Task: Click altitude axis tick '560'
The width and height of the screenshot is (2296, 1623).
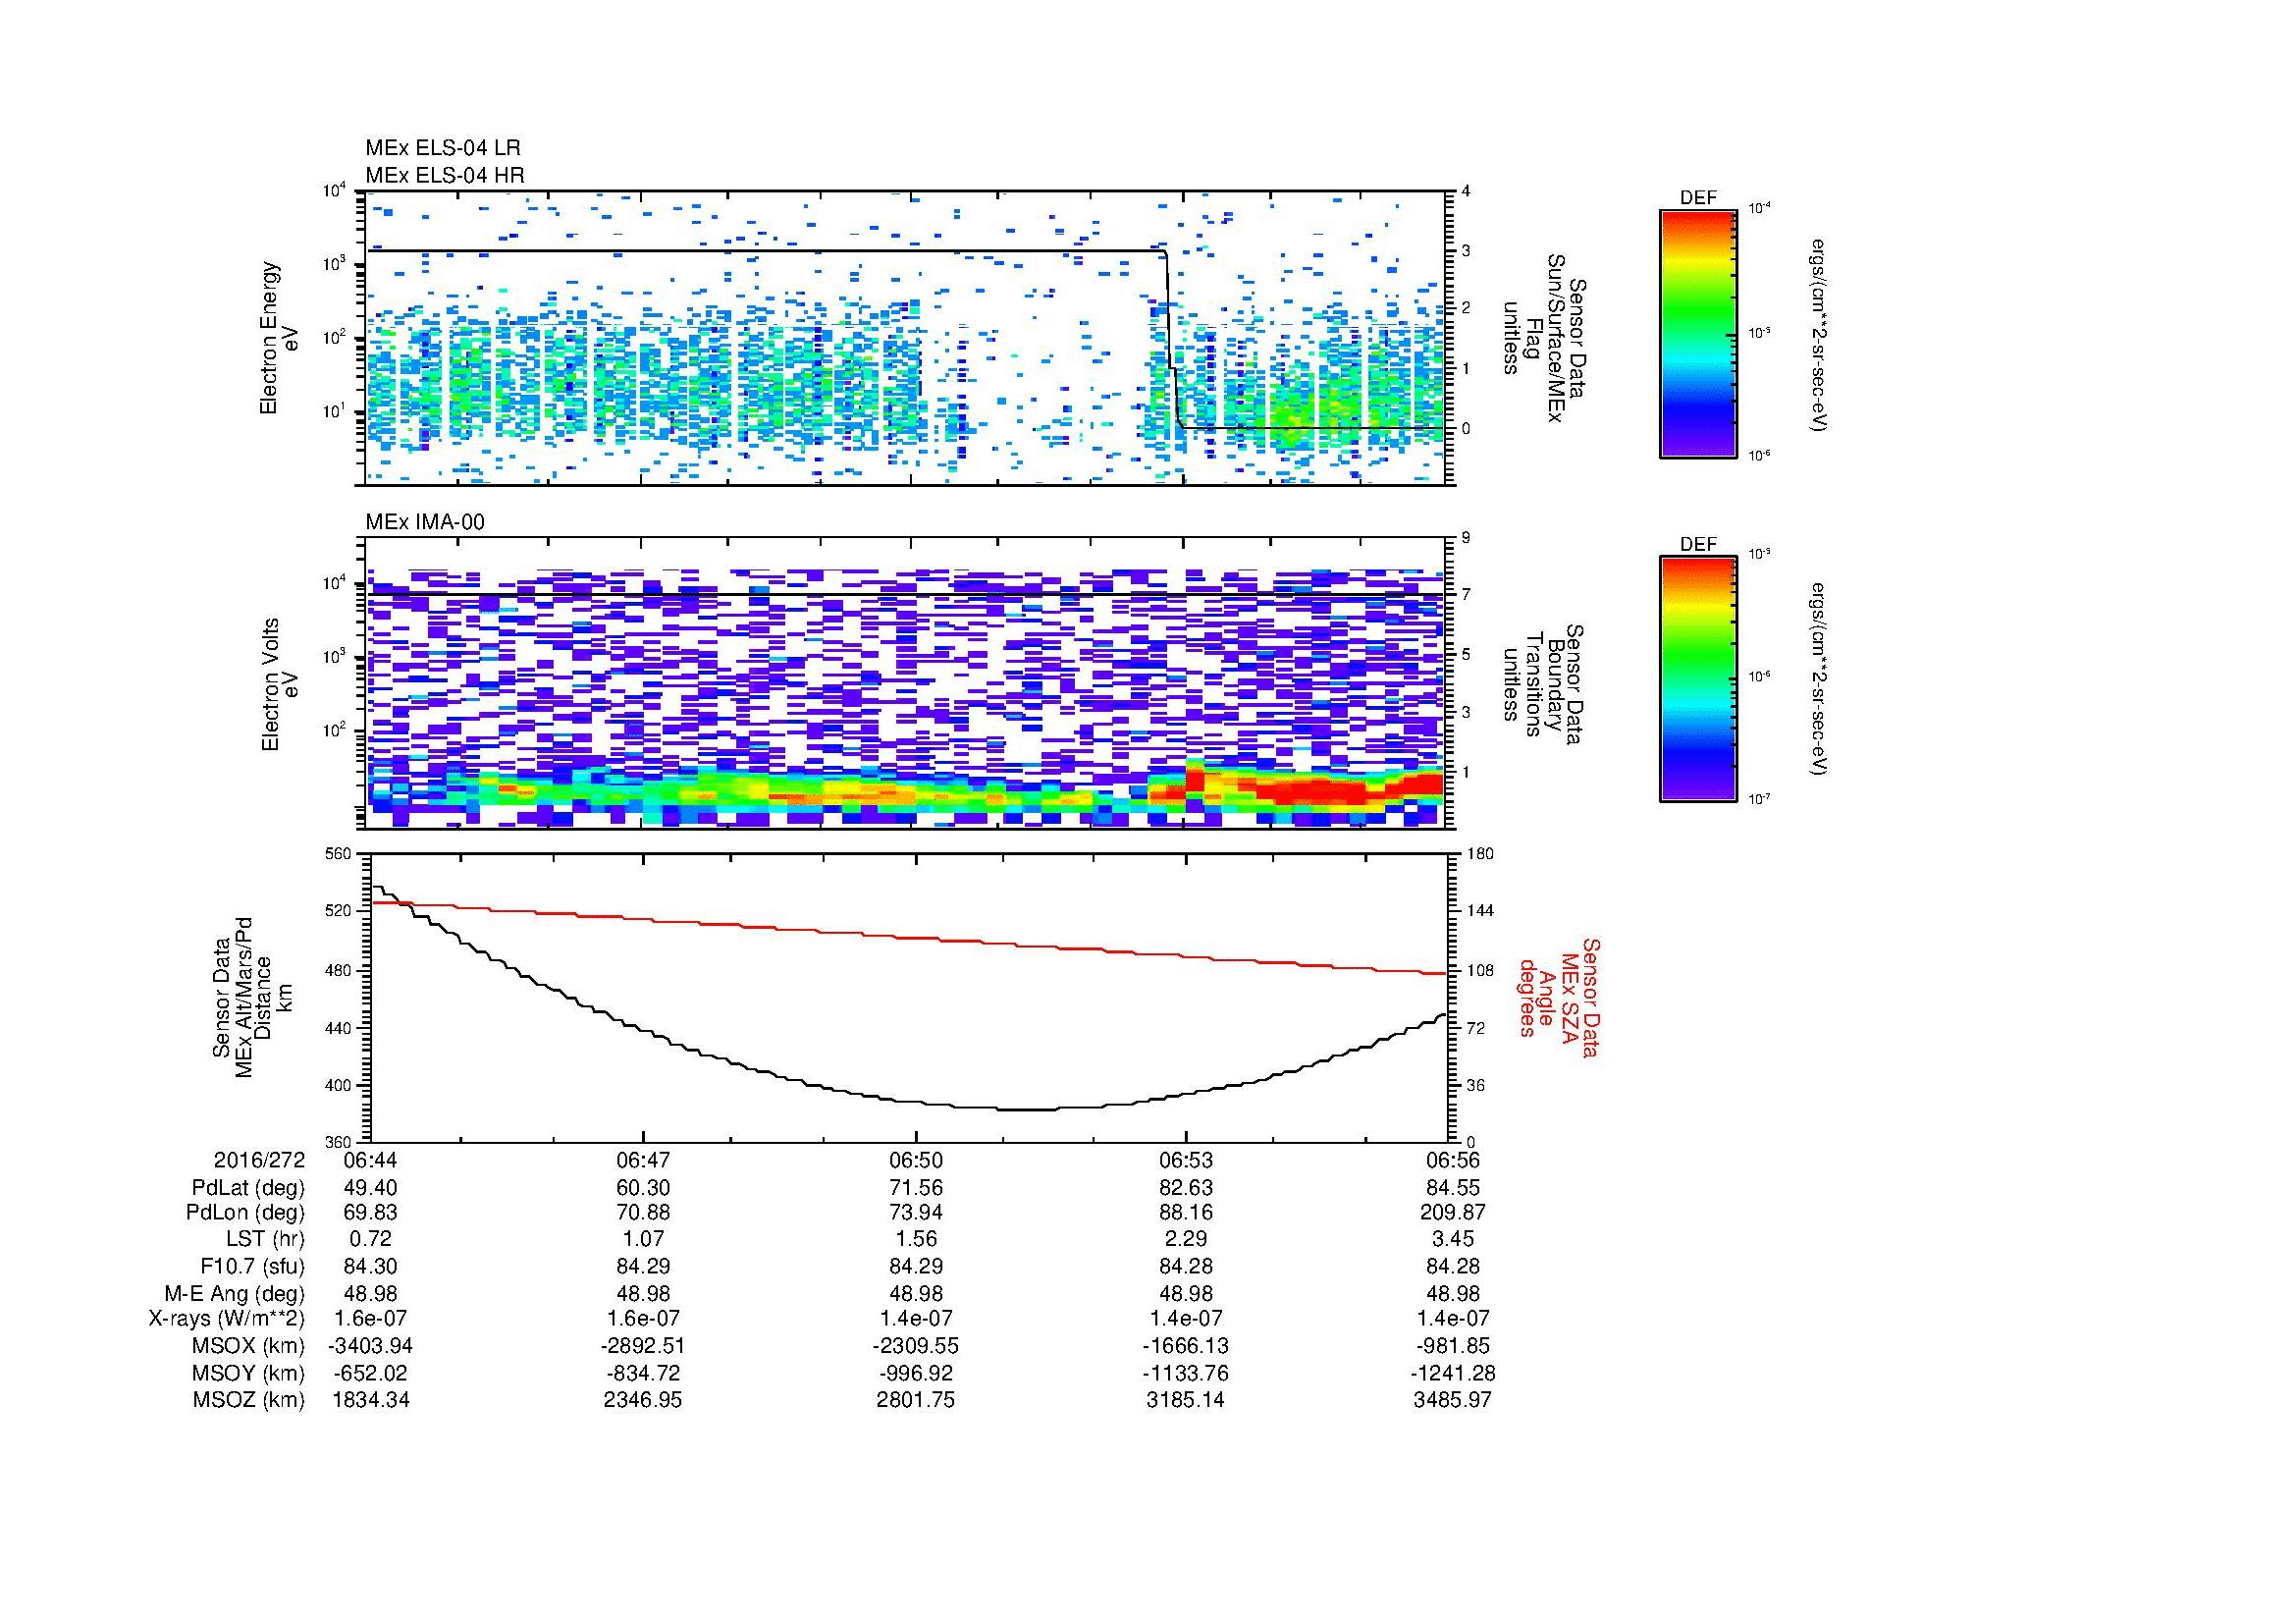Action: click(339, 854)
